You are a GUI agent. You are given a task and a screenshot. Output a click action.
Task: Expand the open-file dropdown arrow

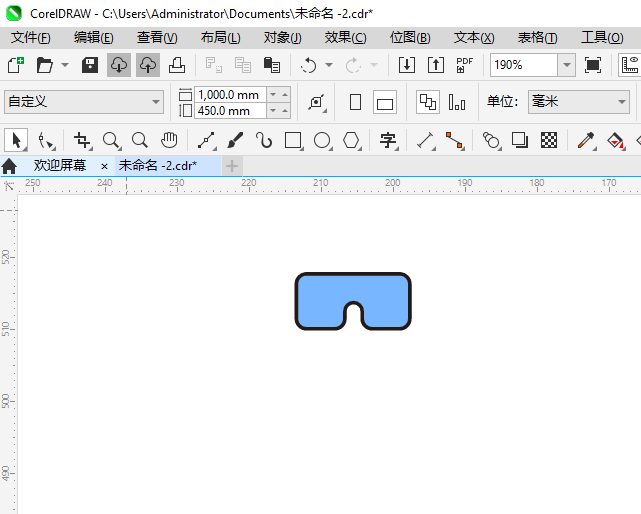coord(65,65)
